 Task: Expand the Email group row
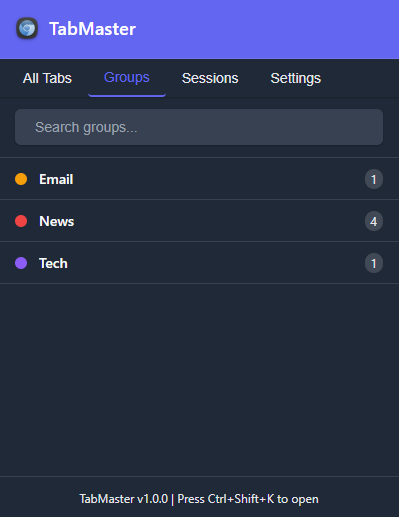pyautogui.click(x=199, y=179)
